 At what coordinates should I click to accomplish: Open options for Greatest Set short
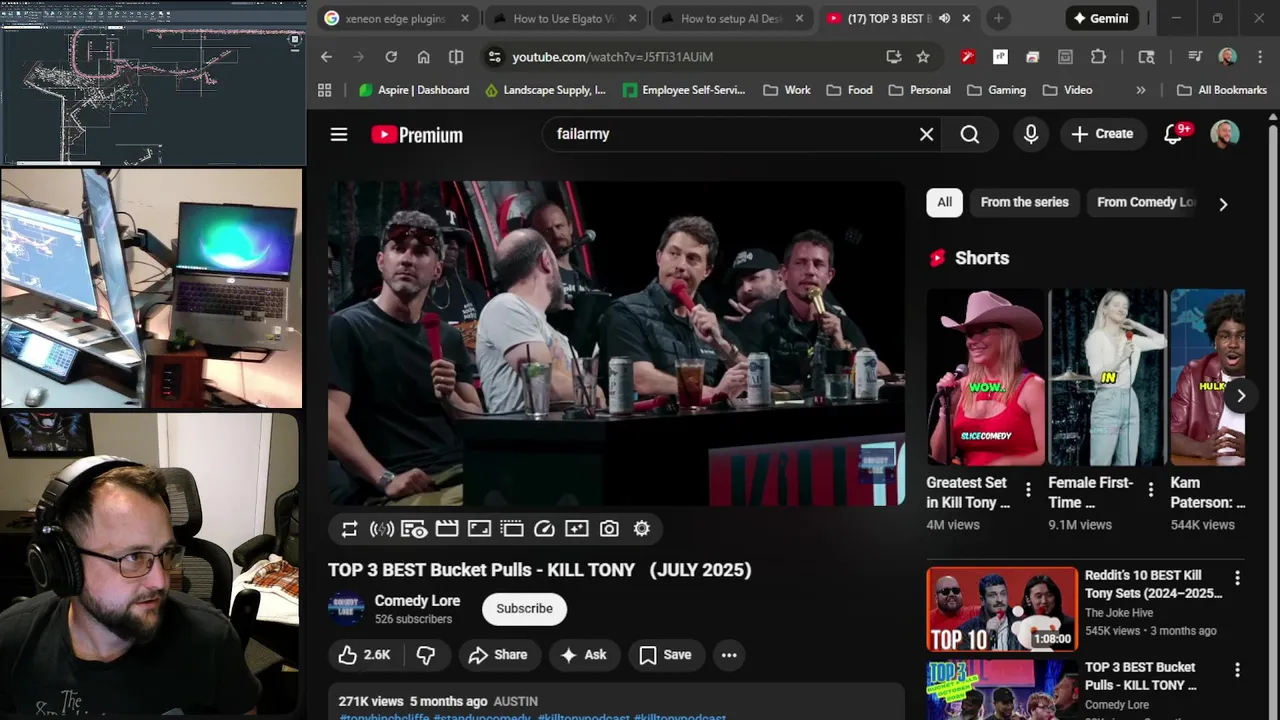(x=1028, y=490)
